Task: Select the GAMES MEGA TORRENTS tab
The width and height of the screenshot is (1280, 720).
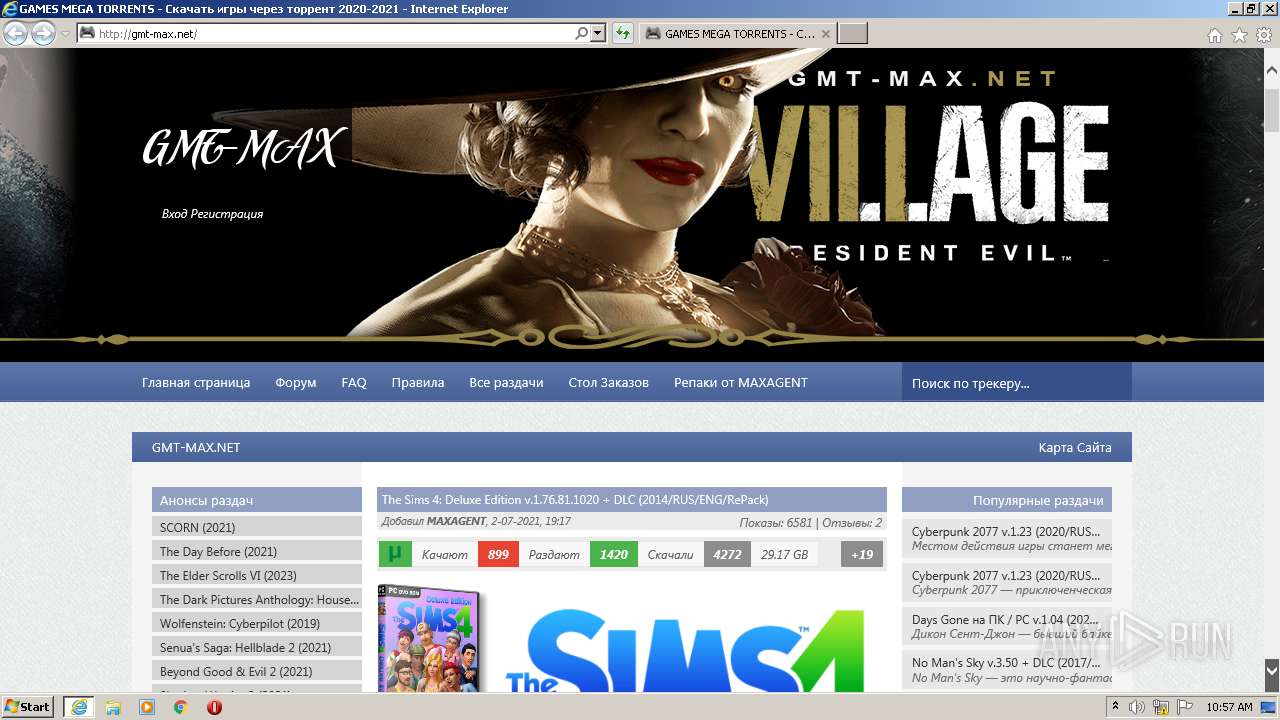Action: [x=736, y=33]
